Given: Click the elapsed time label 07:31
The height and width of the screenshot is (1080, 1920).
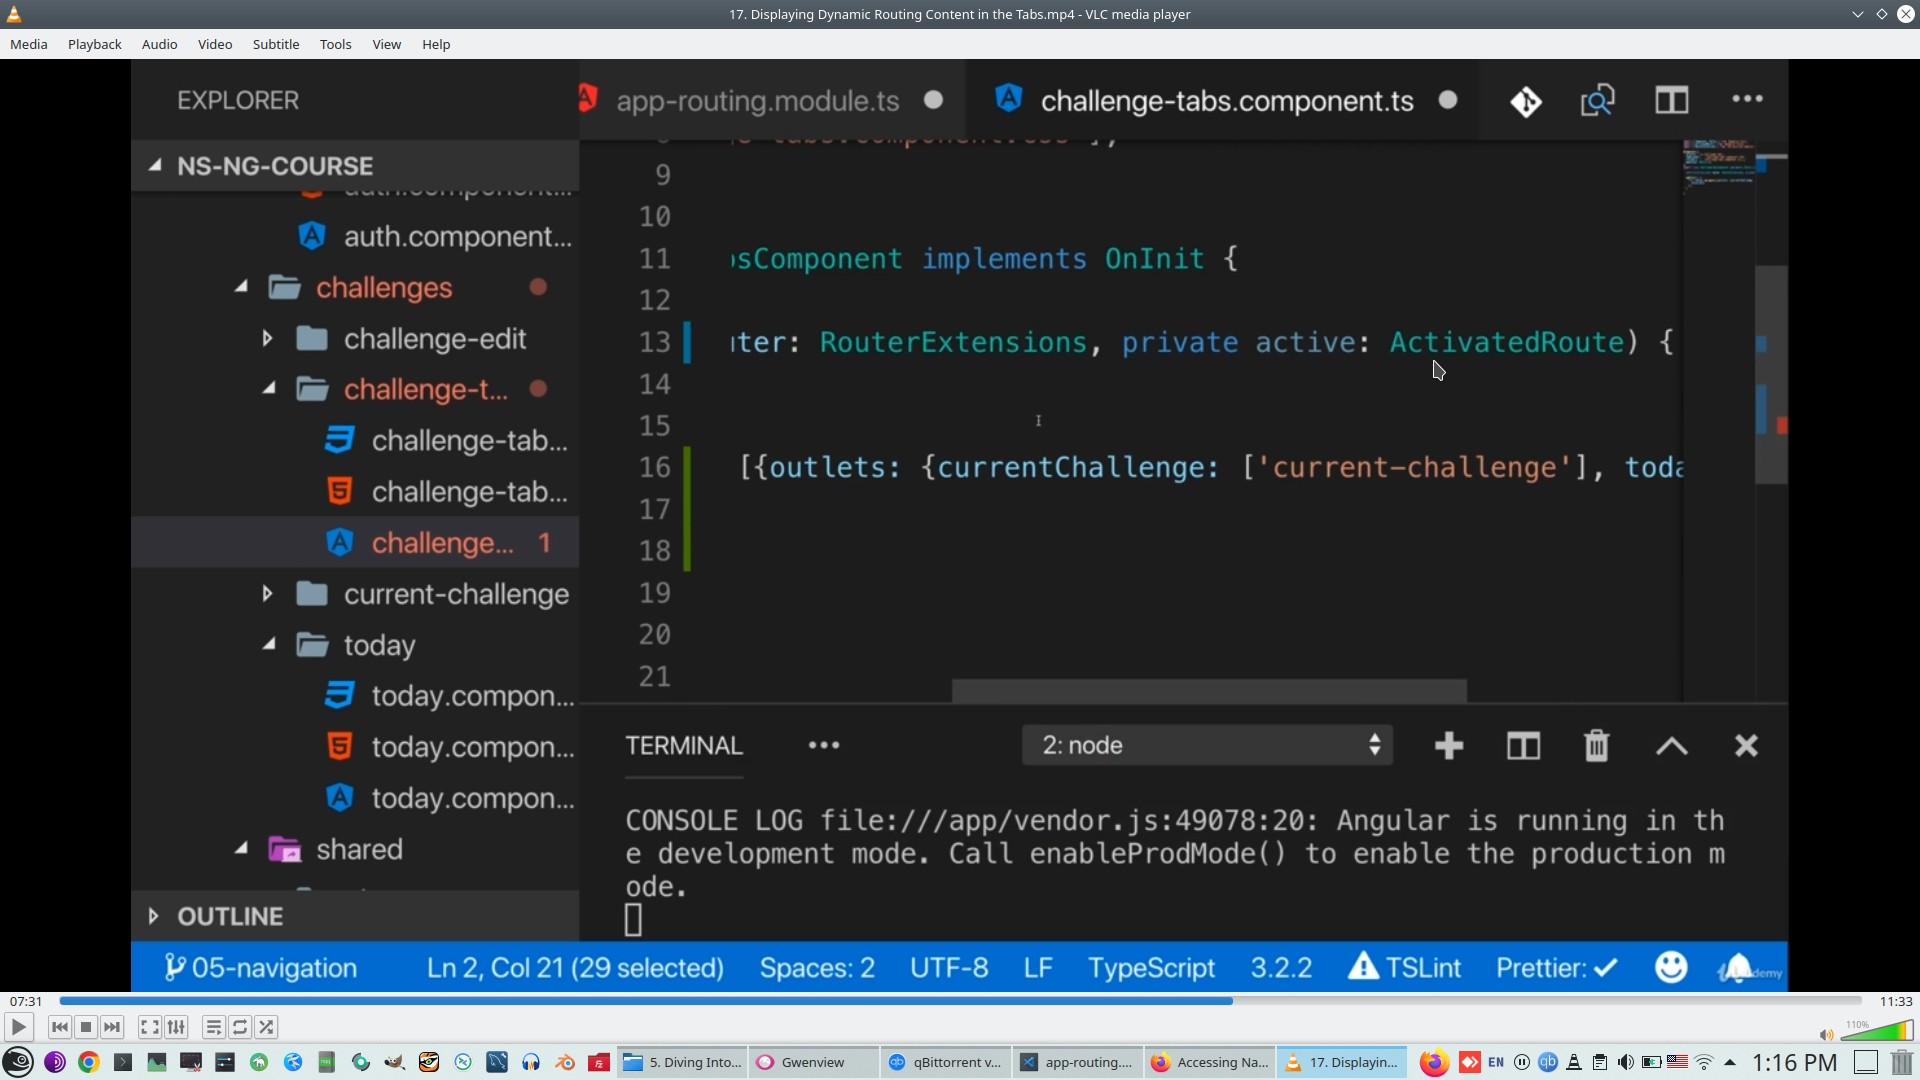Looking at the screenshot, I should [26, 1001].
